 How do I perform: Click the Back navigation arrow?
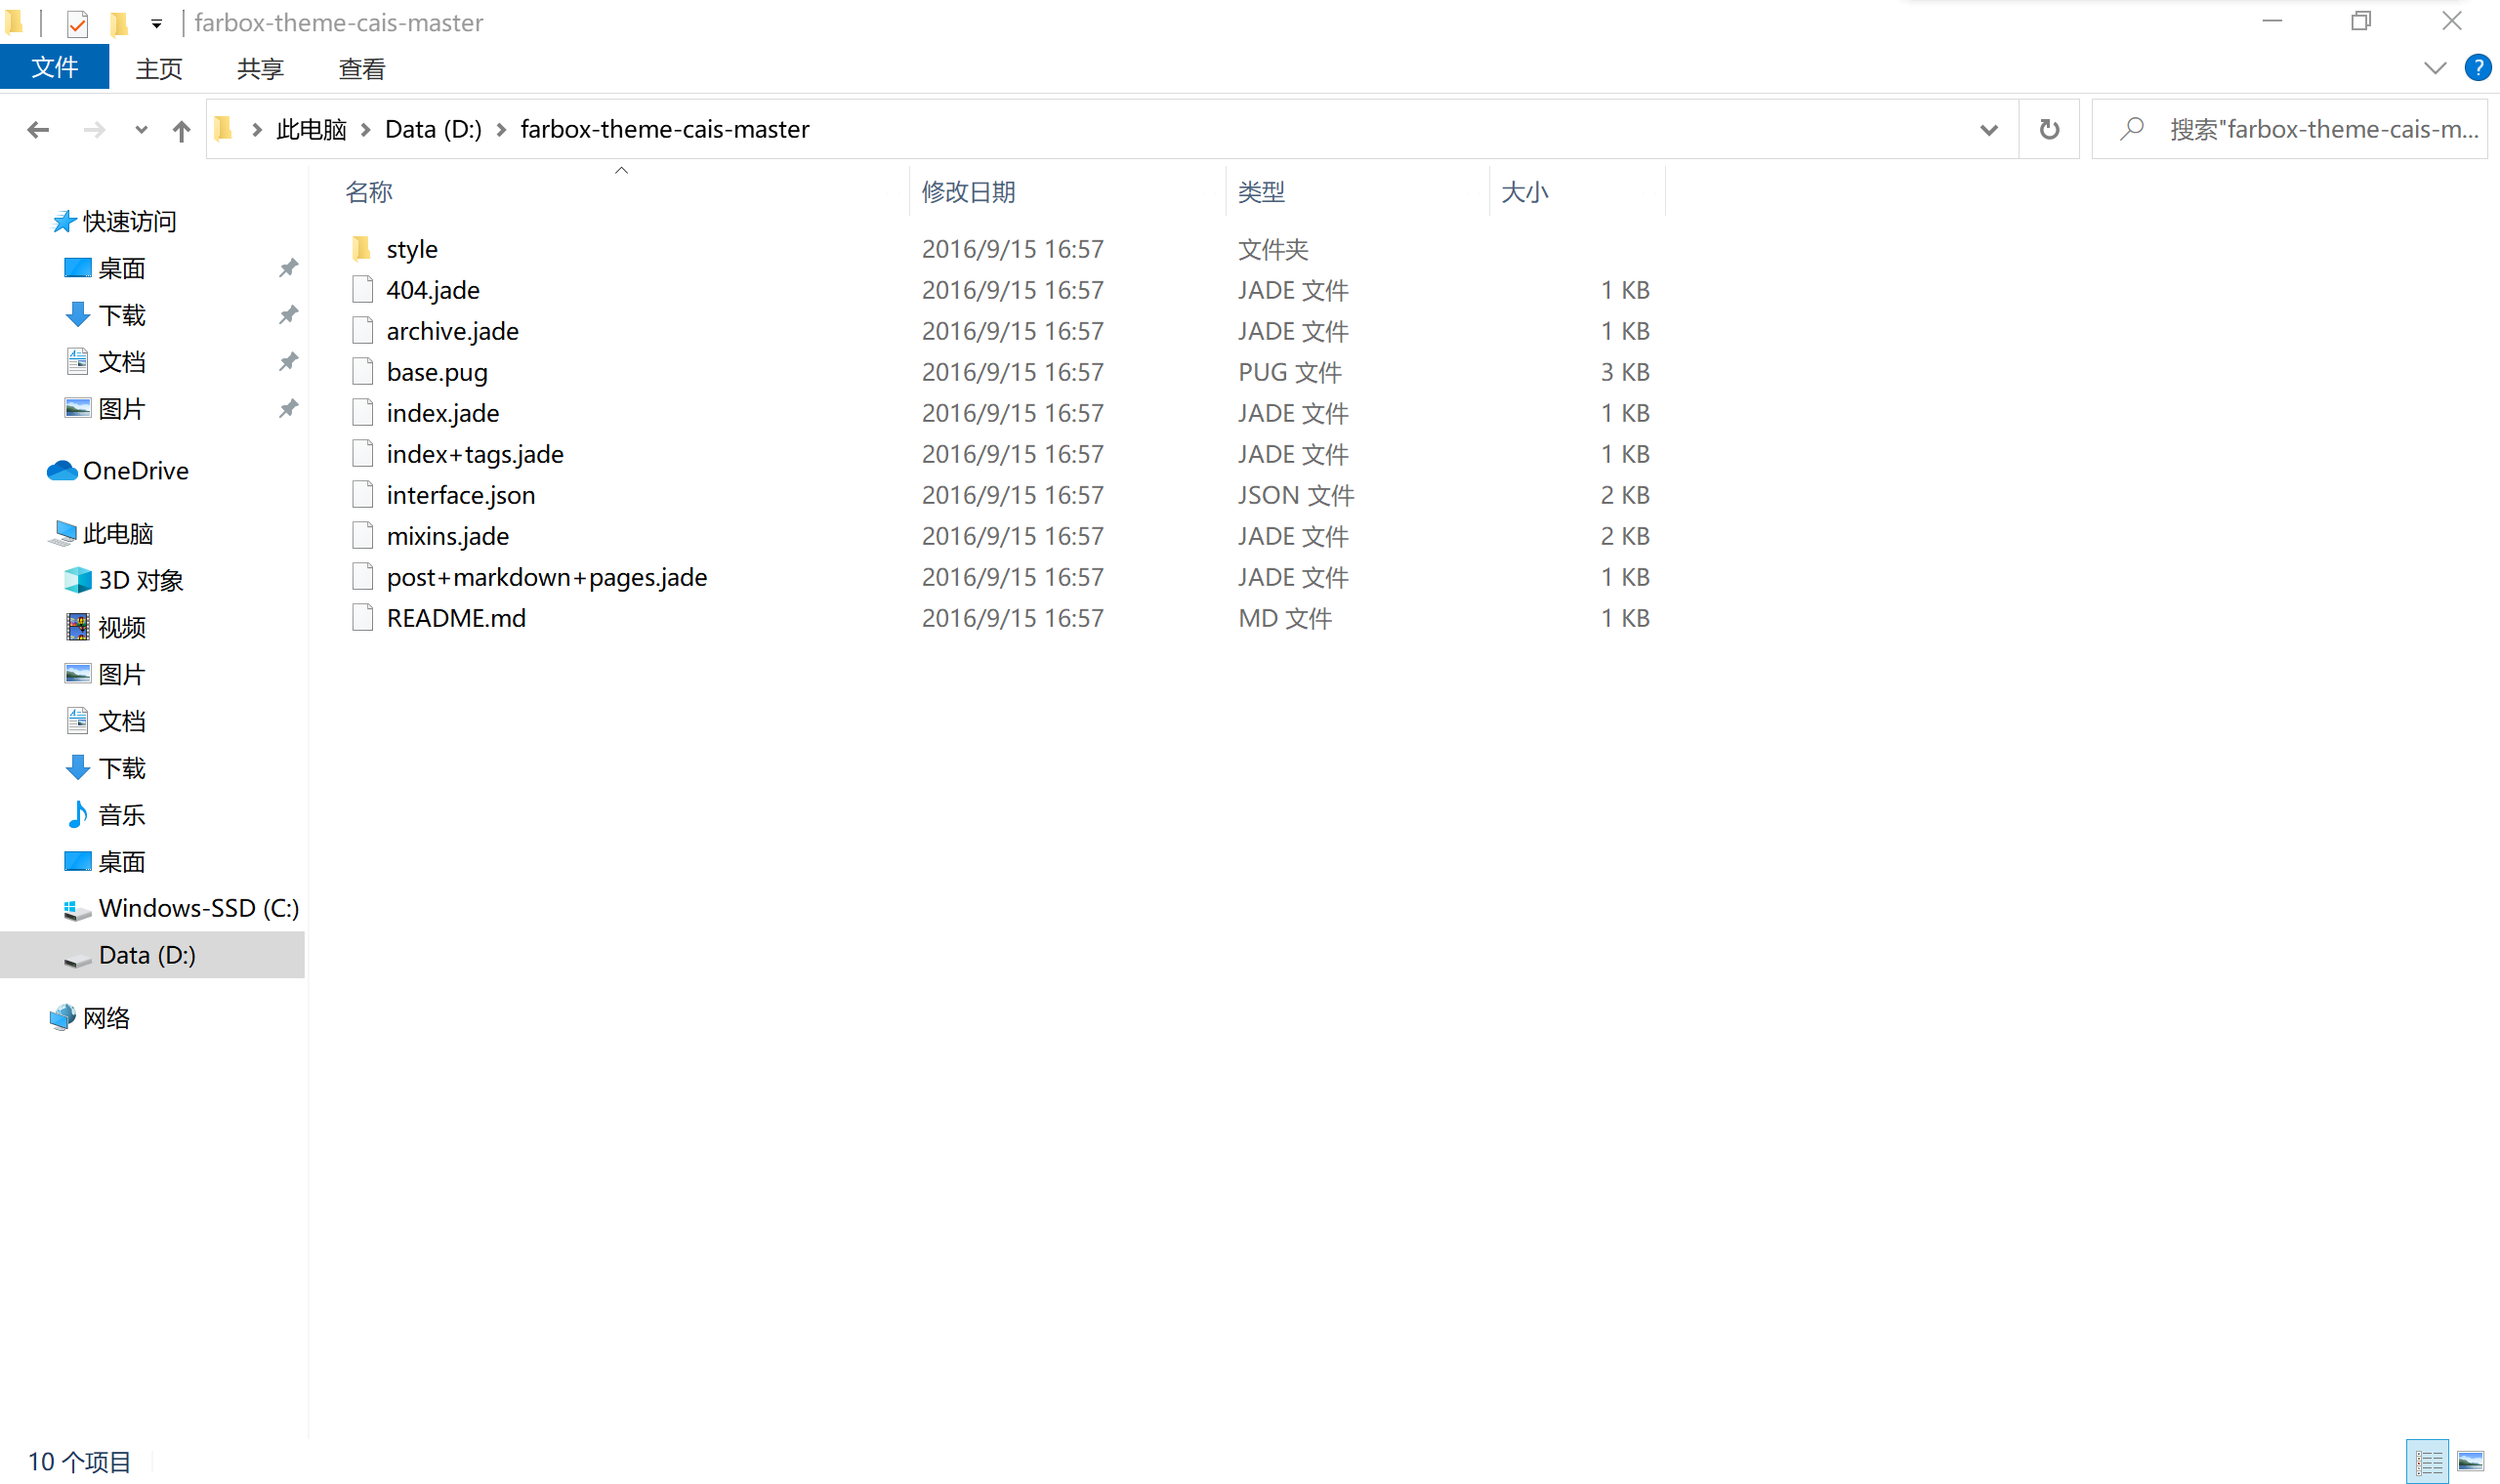pos(38,130)
